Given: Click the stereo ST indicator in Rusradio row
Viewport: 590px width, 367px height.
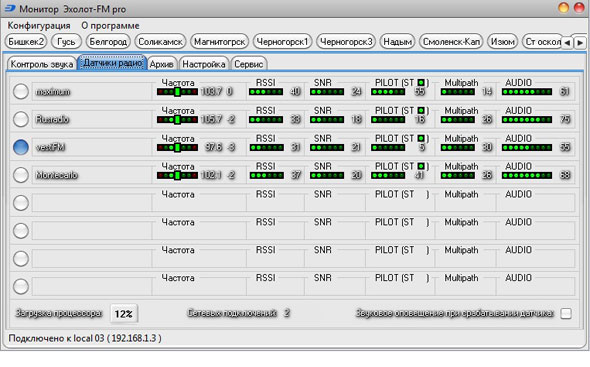Looking at the screenshot, I should (x=421, y=110).
